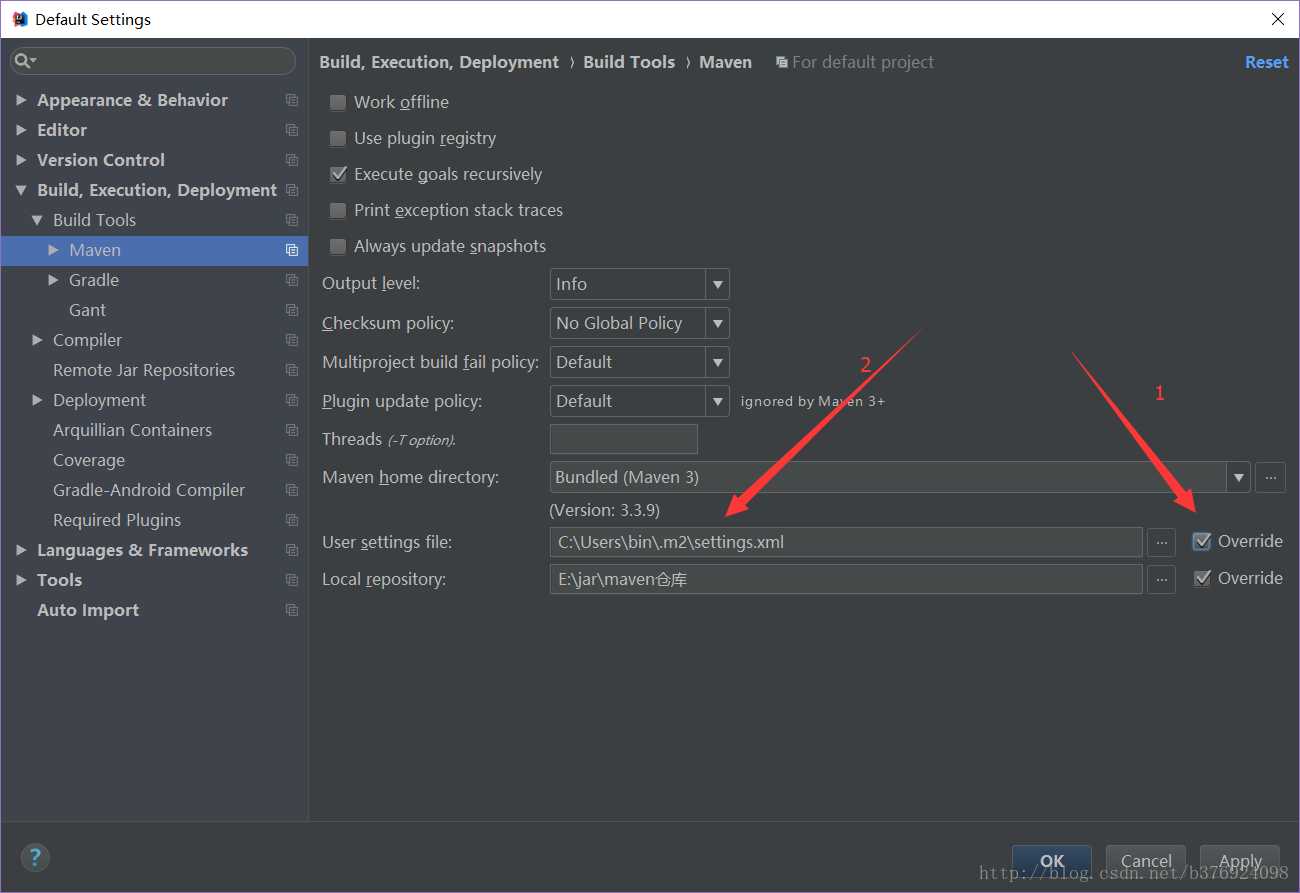Toggle Override for Local repository
The image size is (1300, 893).
pos(1202,578)
